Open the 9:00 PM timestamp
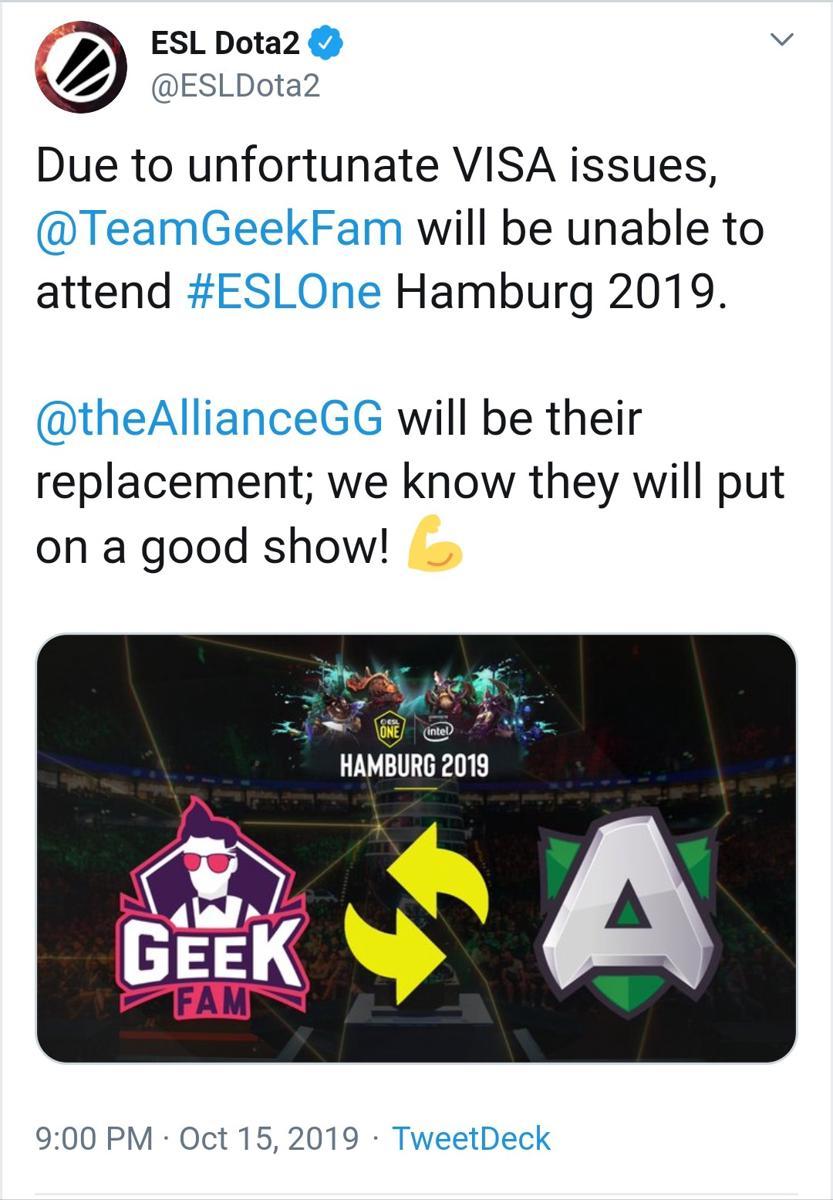The image size is (833, 1200). (x=94, y=1138)
